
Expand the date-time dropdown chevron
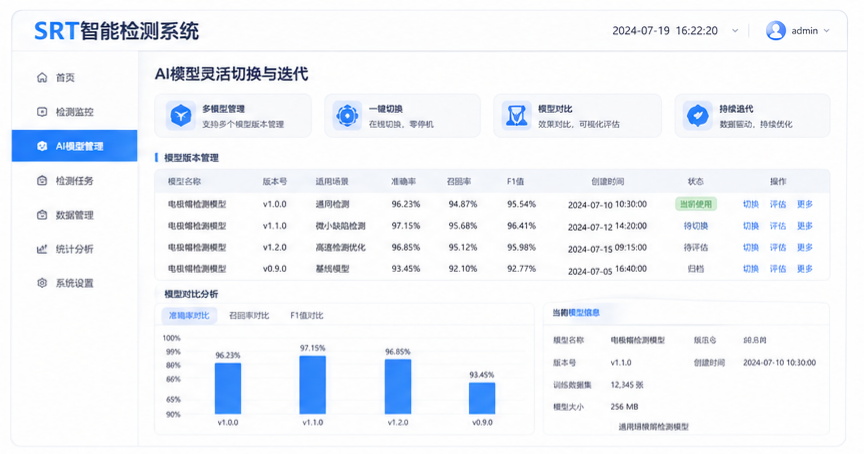(735, 31)
